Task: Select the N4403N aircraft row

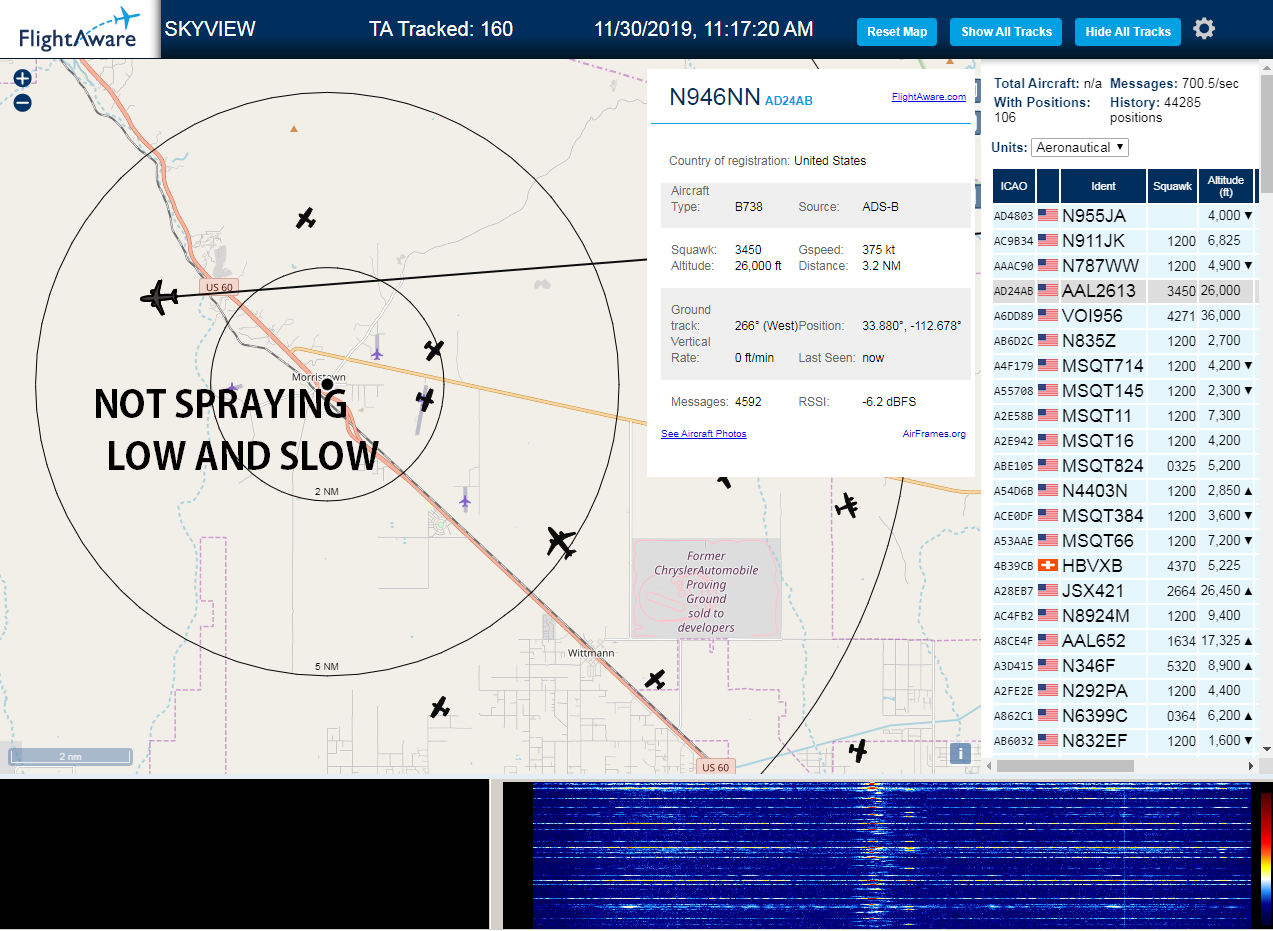Action: (x=1124, y=491)
